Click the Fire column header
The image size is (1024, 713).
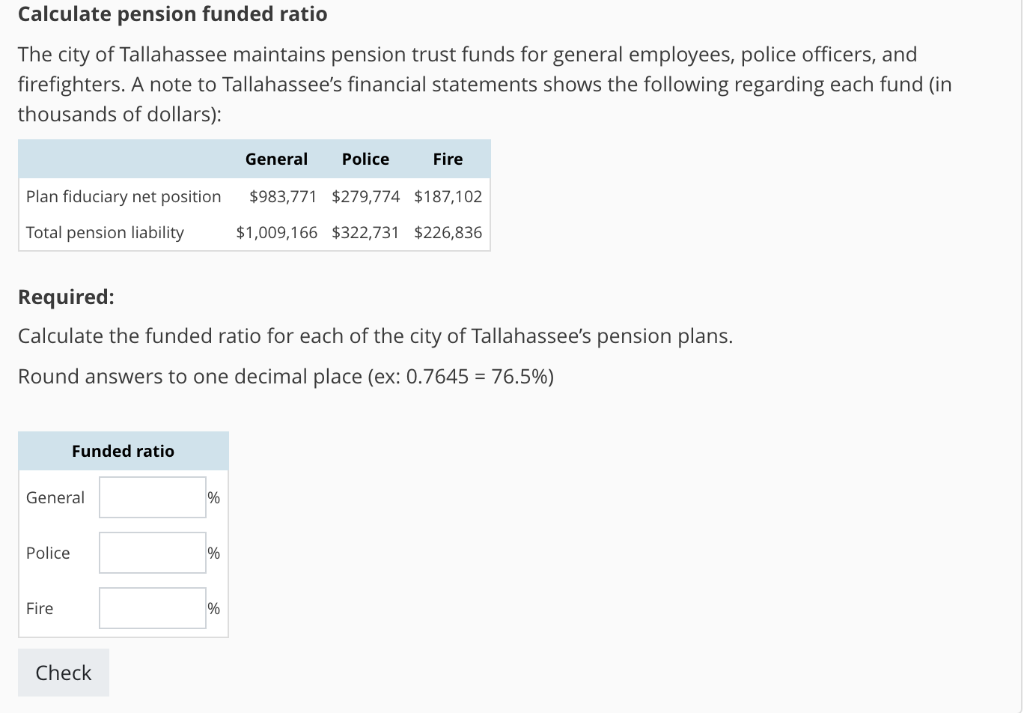pos(447,158)
